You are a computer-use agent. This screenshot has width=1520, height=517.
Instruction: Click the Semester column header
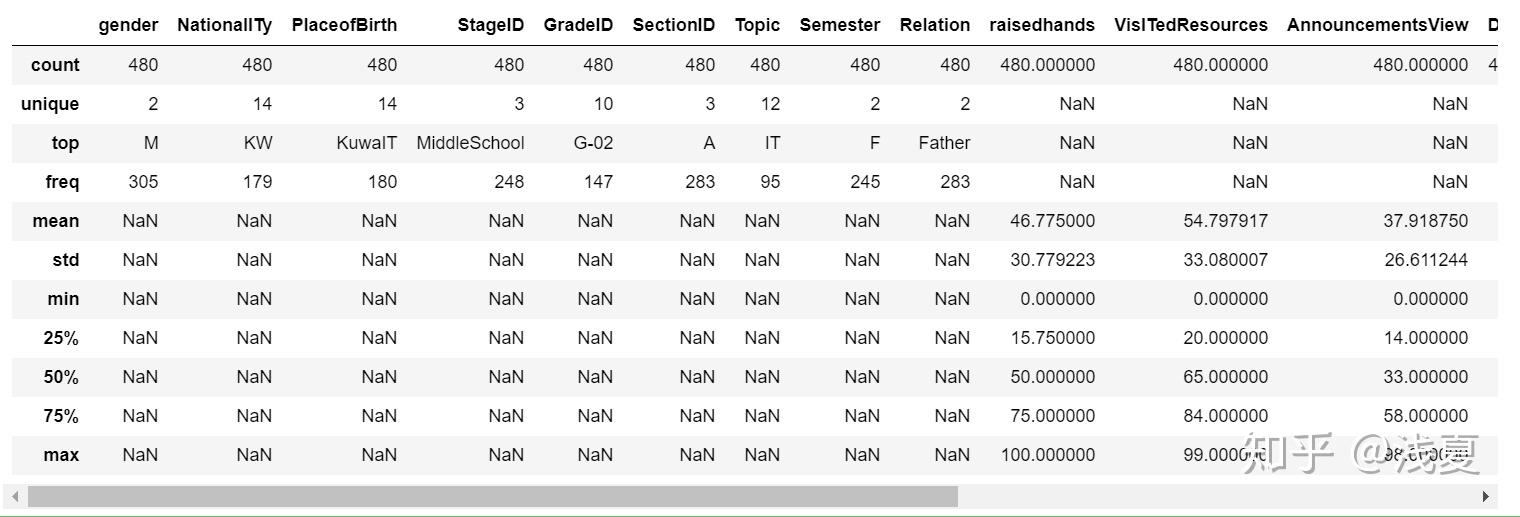(x=839, y=25)
